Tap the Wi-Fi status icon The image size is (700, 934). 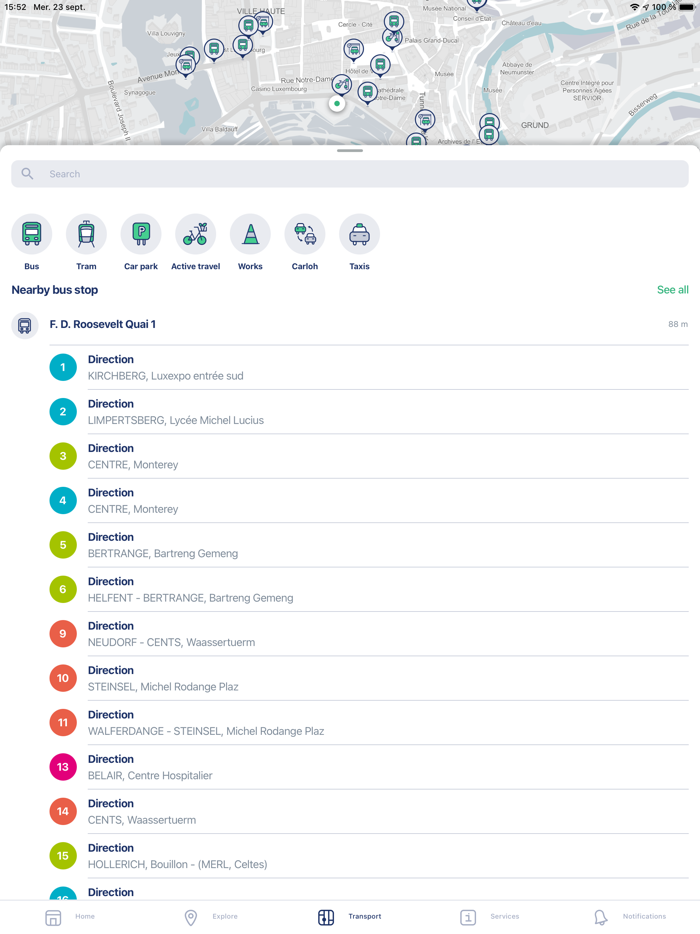(x=634, y=7)
